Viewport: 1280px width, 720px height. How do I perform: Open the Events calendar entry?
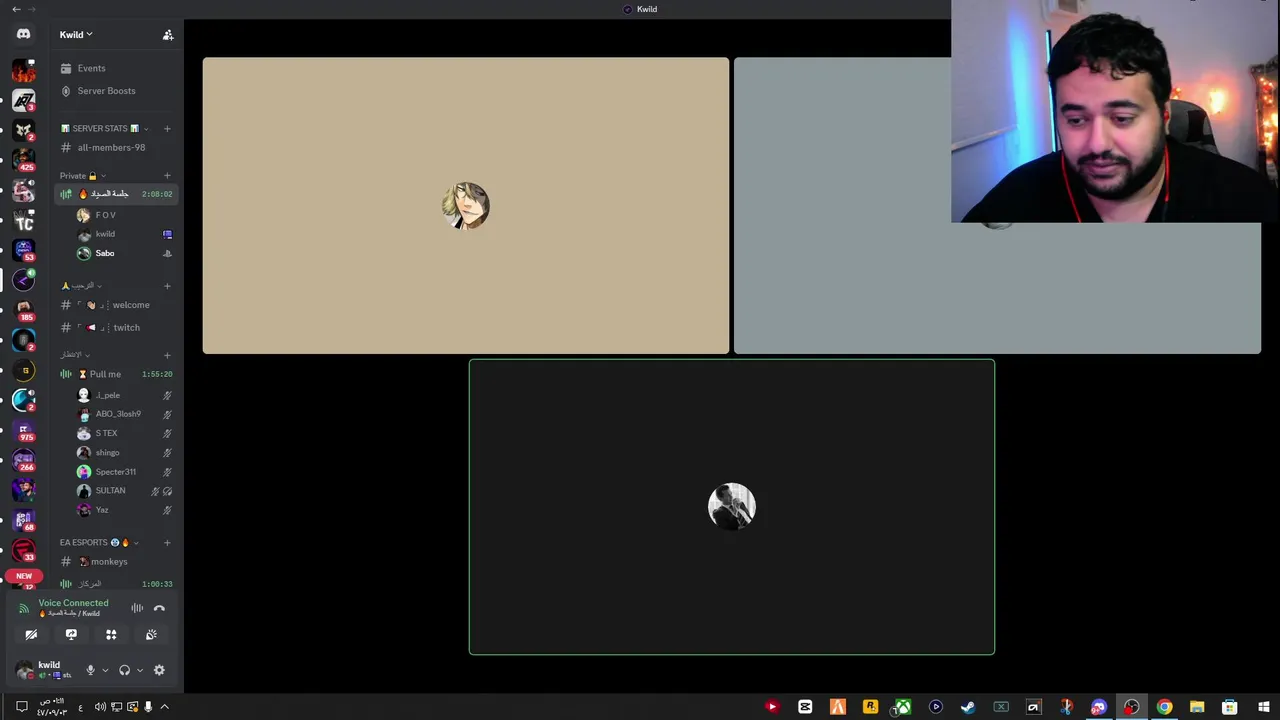click(x=117, y=68)
